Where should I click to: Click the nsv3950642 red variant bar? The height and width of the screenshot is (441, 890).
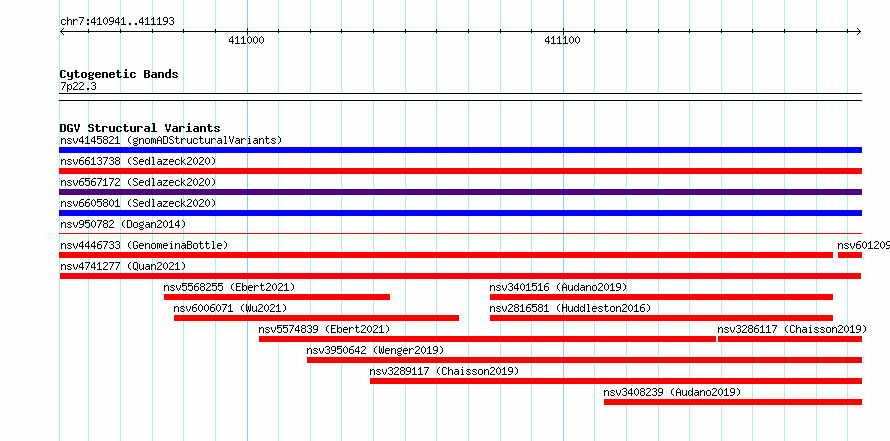[x=585, y=360]
